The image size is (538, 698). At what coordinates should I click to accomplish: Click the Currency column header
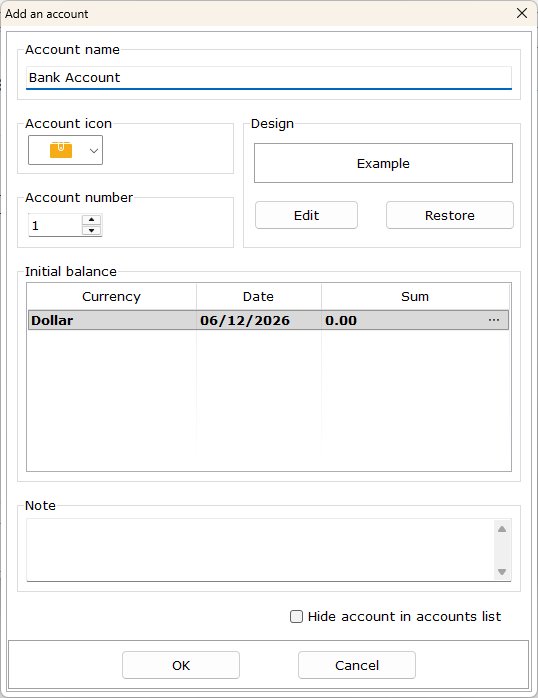tap(111, 296)
